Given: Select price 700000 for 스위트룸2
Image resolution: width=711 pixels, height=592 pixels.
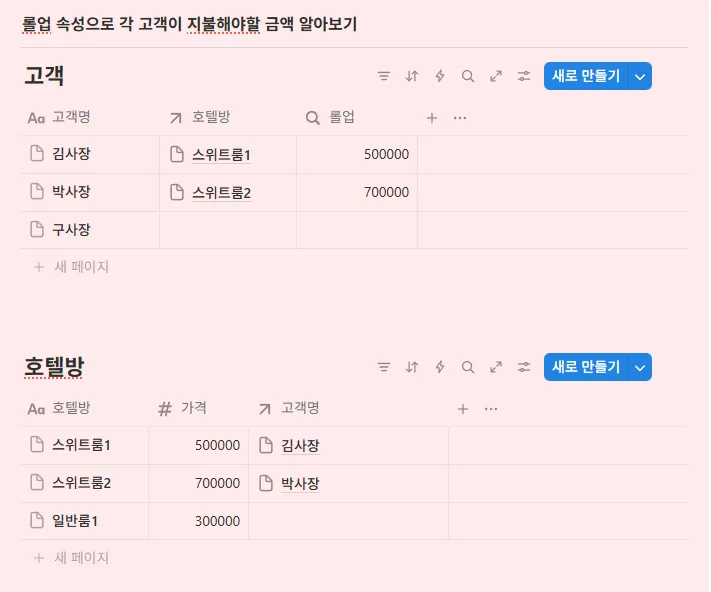Looking at the screenshot, I should pyautogui.click(x=217, y=483).
